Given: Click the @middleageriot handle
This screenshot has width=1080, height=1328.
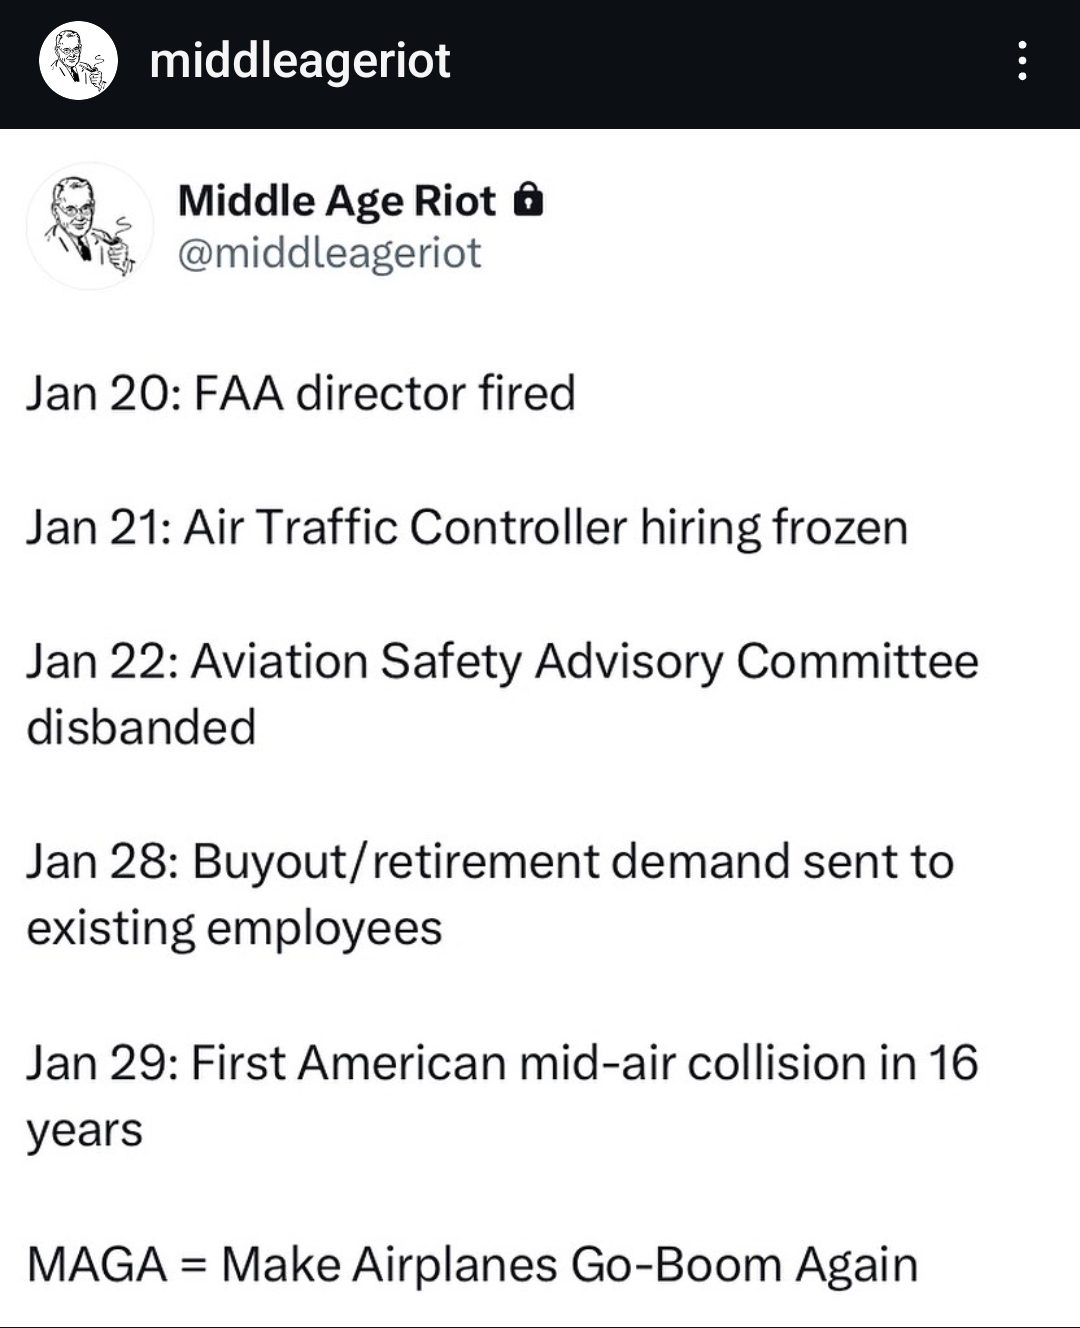Looking at the screenshot, I should [329, 253].
